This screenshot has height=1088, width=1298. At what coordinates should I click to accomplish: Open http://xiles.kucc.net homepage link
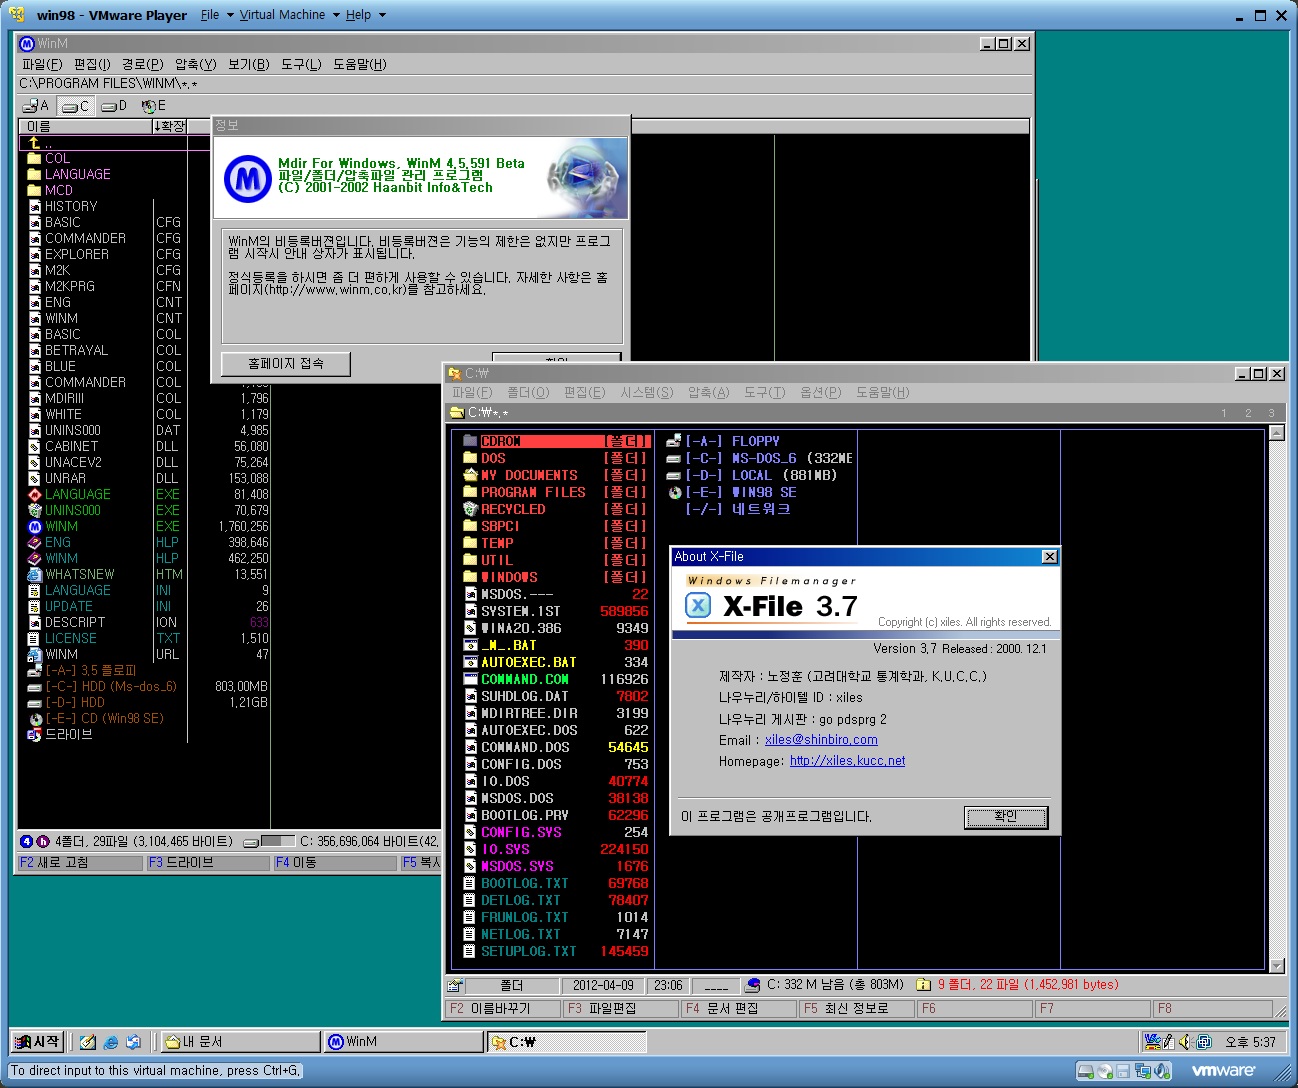pyautogui.click(x=847, y=761)
